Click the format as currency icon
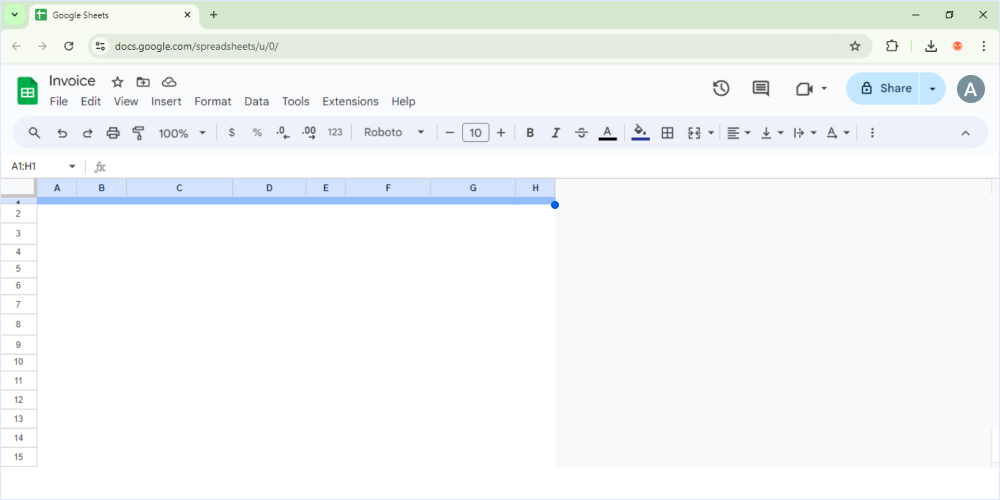Viewport: 1000px width, 500px height. pyautogui.click(x=232, y=133)
